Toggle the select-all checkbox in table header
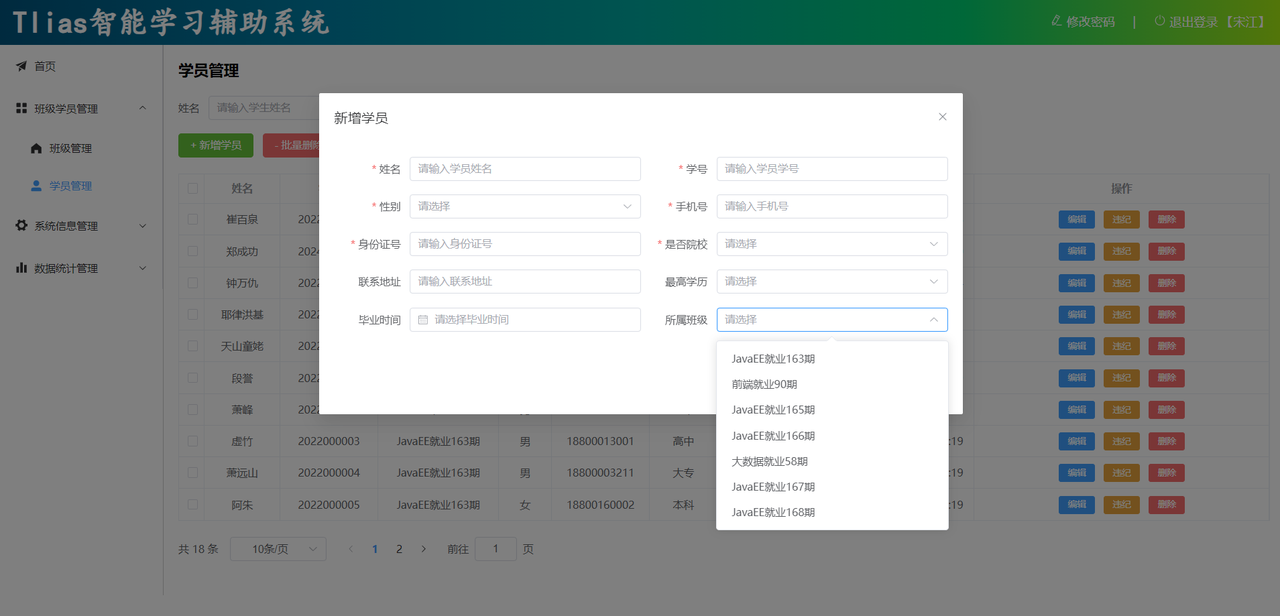 pyautogui.click(x=193, y=188)
